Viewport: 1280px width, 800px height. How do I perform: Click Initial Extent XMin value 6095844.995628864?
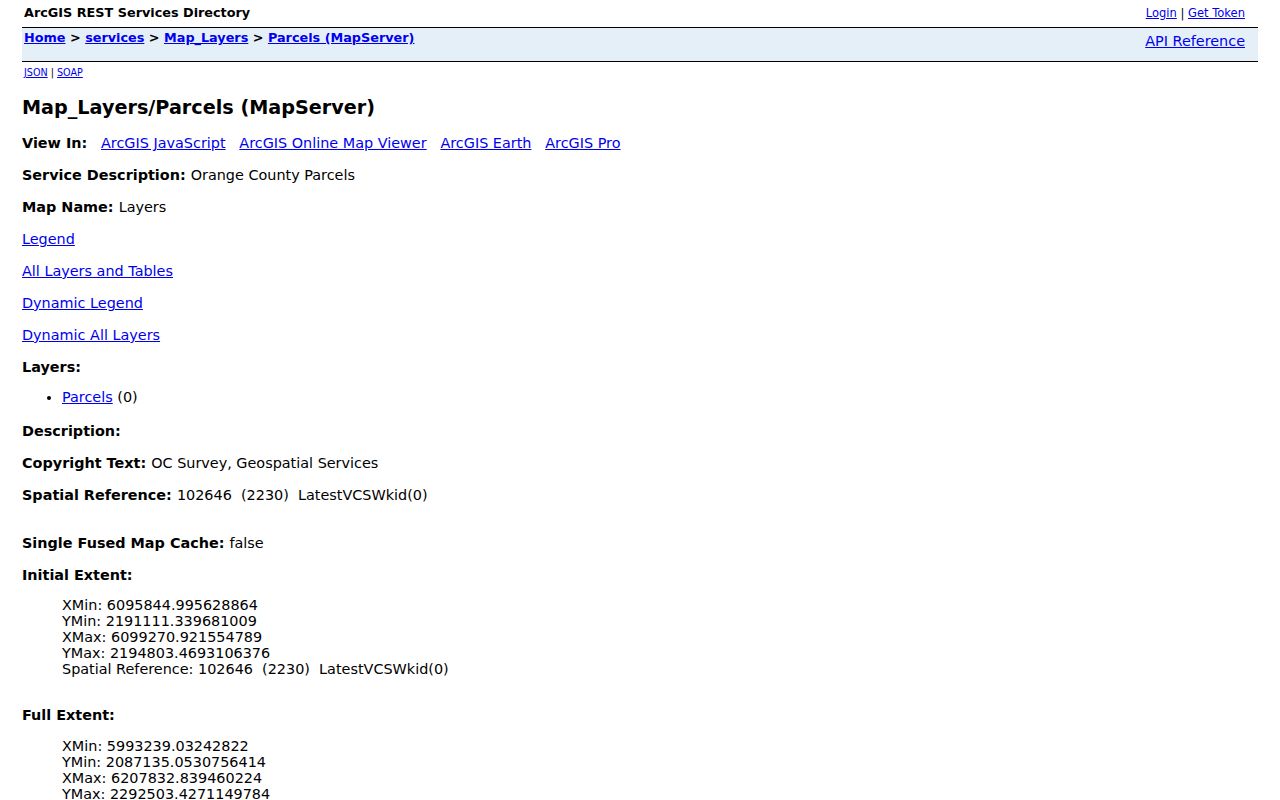tap(182, 605)
